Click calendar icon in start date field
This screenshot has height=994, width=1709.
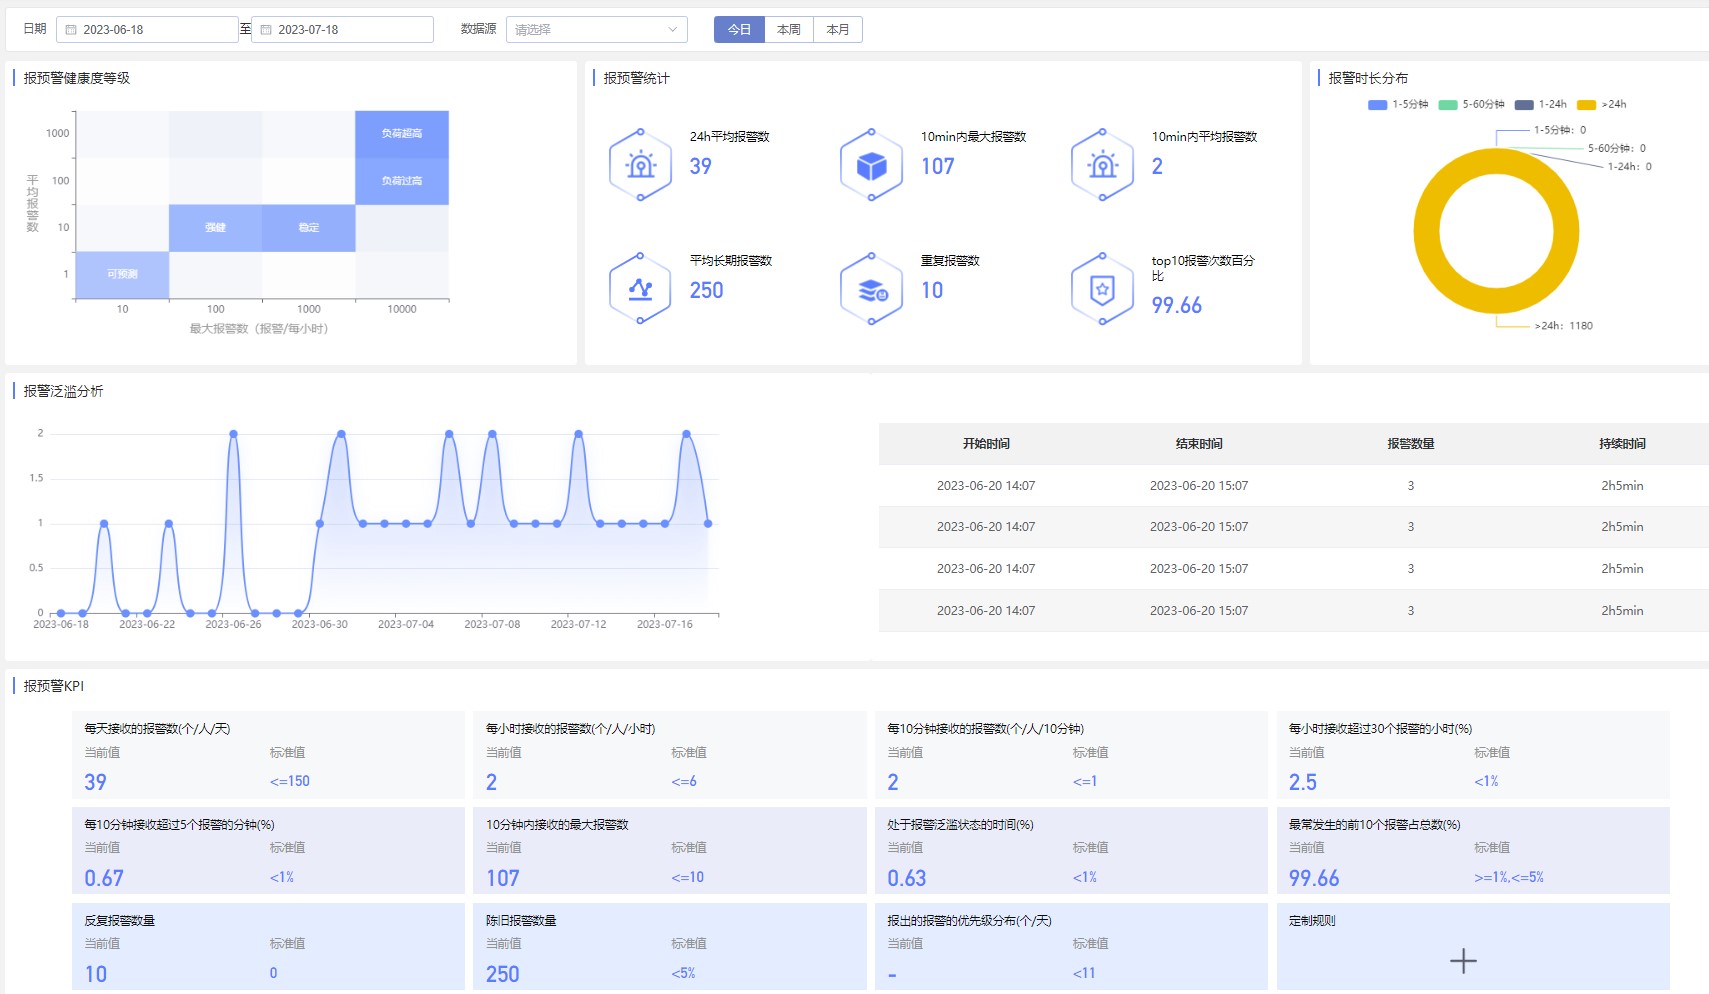pos(71,30)
